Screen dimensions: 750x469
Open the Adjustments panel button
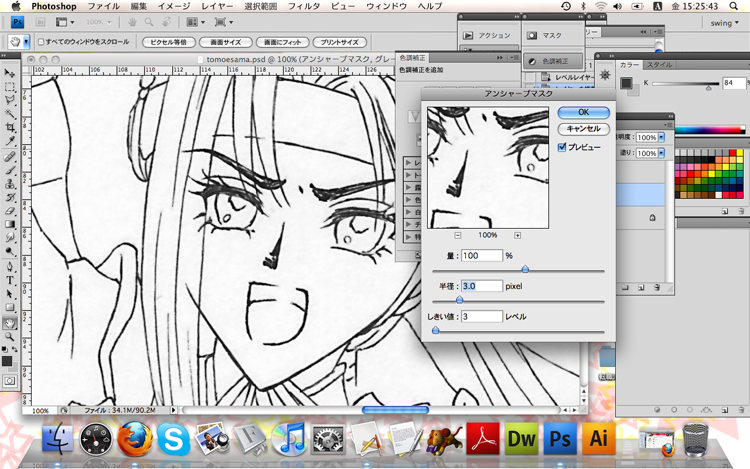click(x=553, y=61)
